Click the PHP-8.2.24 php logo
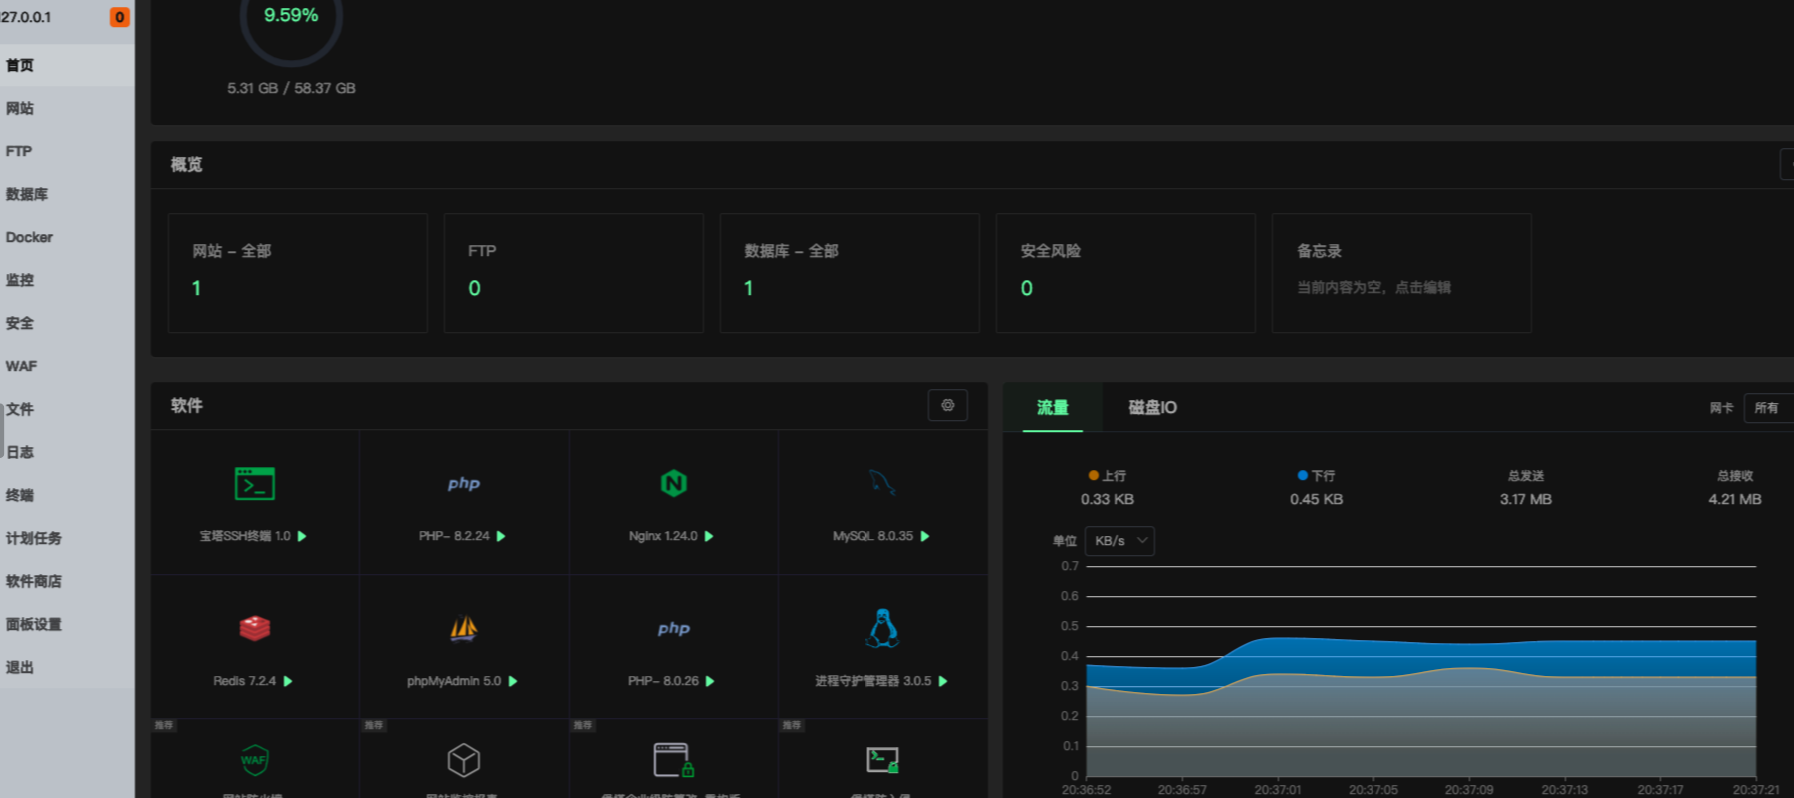Viewport: 1794px width, 798px height. 463,484
